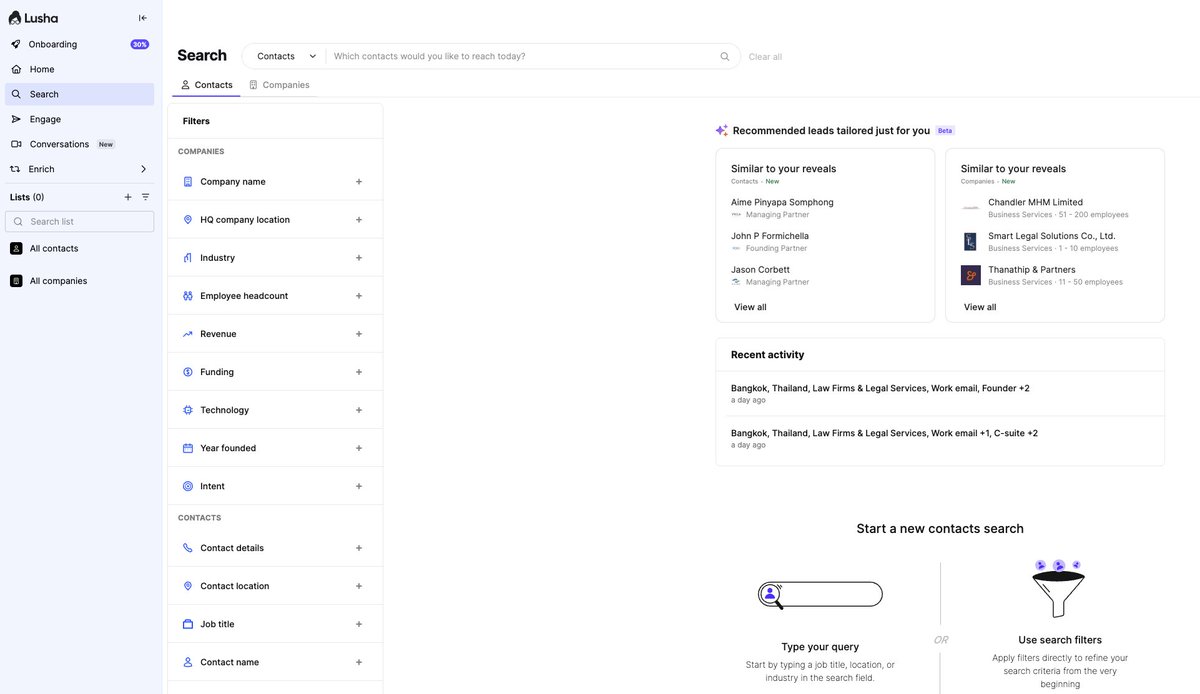The image size is (1200, 694).
Task: Open Onboarding in the sidebar
Action: [80, 44]
